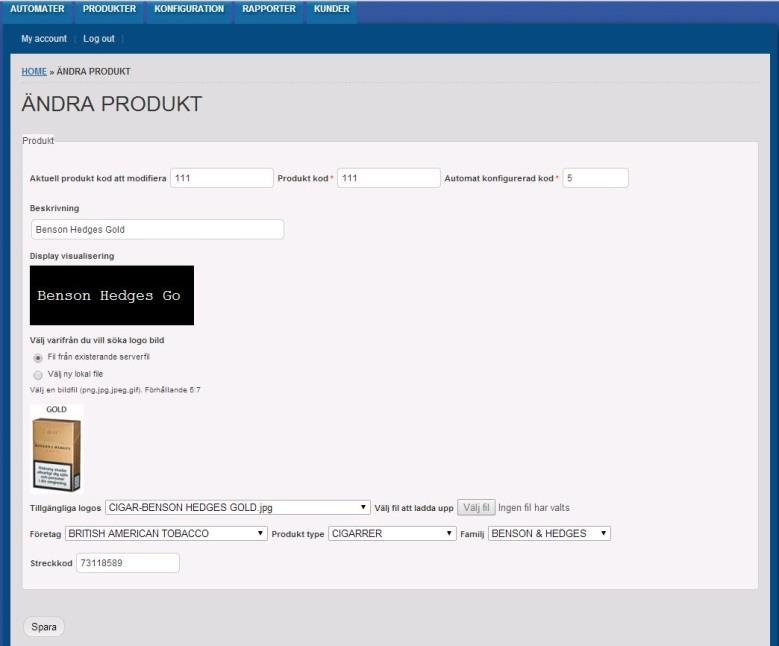Select Fil från existerande serverfil radio
This screenshot has height=646, width=779.
[38, 358]
